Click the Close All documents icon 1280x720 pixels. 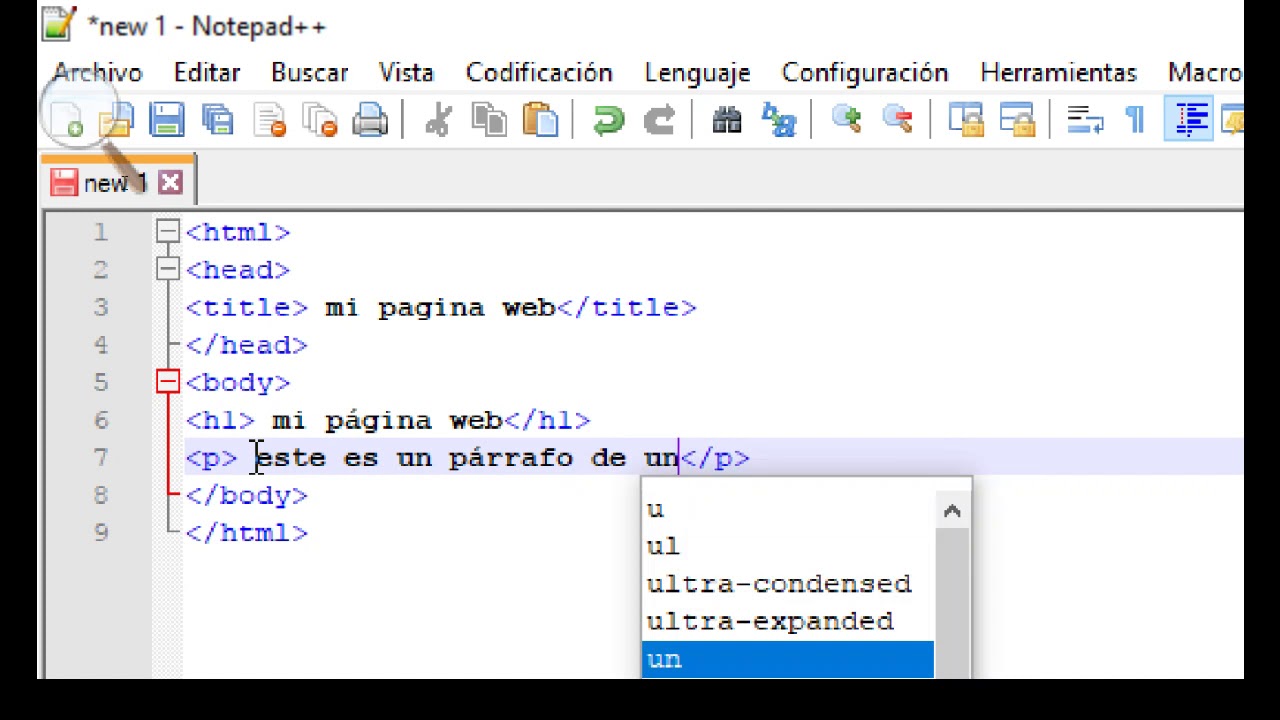[x=320, y=120]
